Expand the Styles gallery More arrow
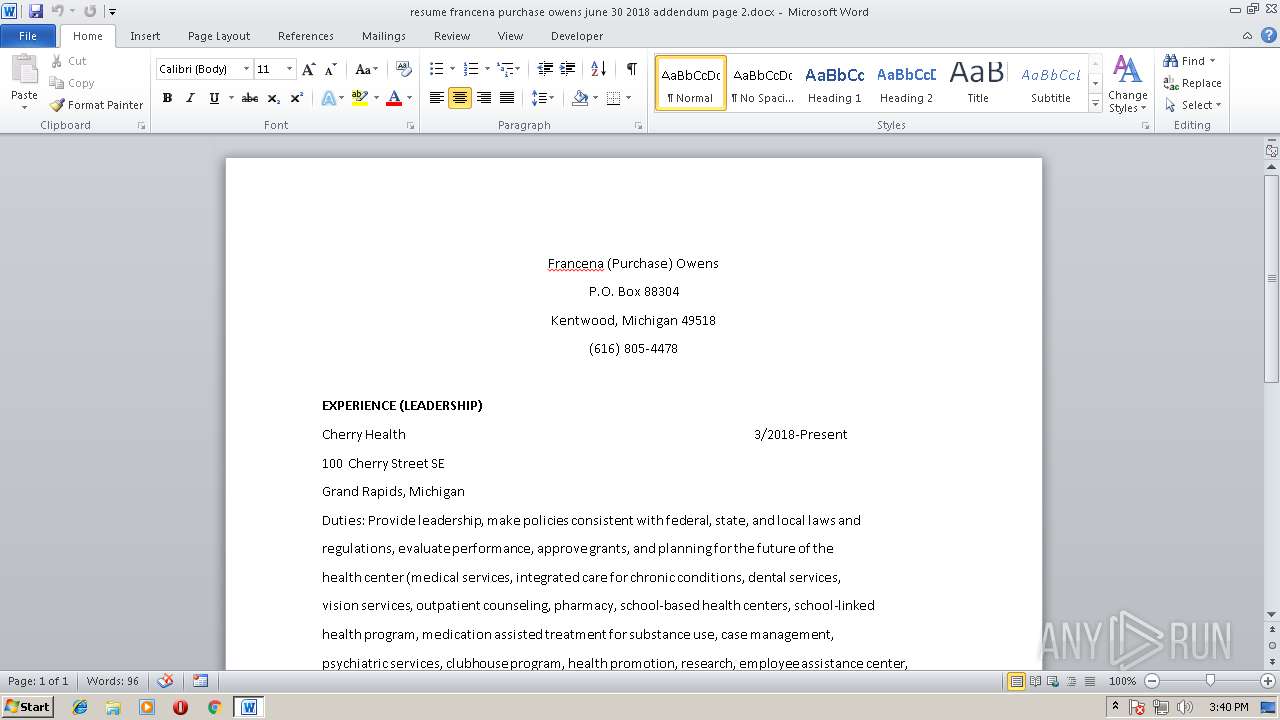Image resolution: width=1280 pixels, height=720 pixels. coord(1095,104)
